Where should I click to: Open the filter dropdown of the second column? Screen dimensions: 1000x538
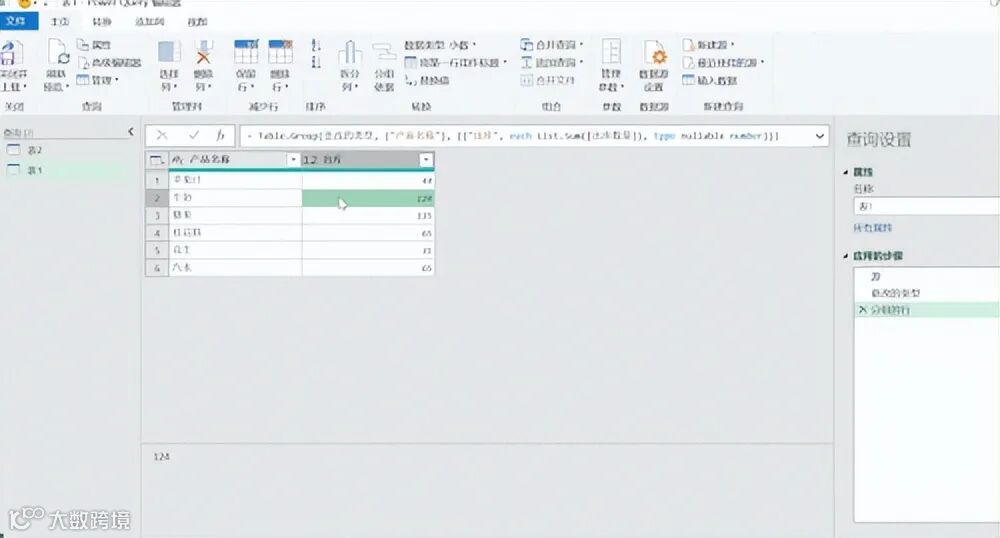coord(426,160)
